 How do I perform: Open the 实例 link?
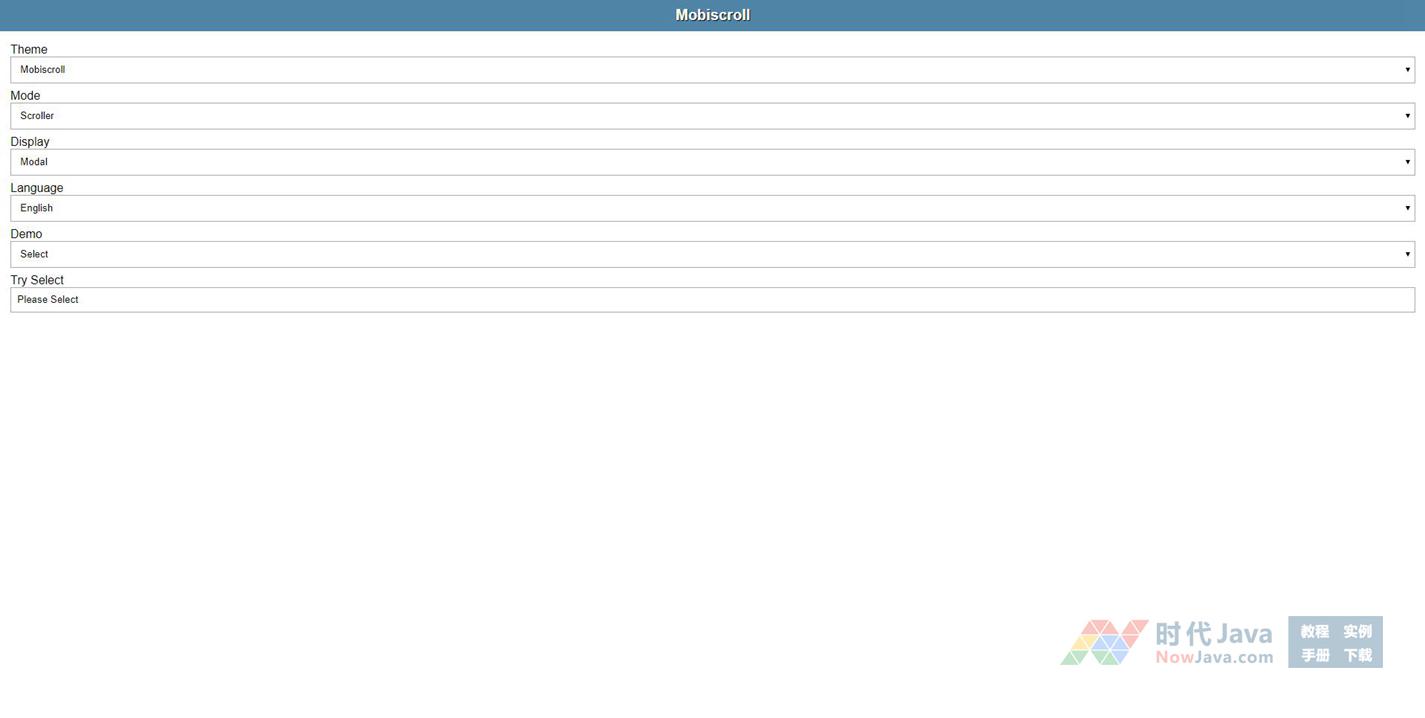pos(1357,631)
